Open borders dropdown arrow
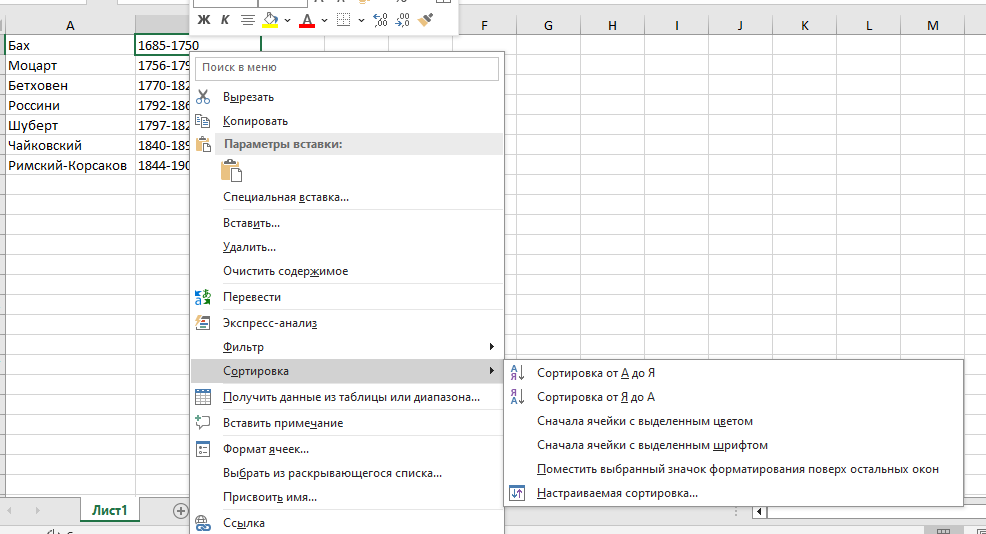The image size is (986, 534). 361,20
